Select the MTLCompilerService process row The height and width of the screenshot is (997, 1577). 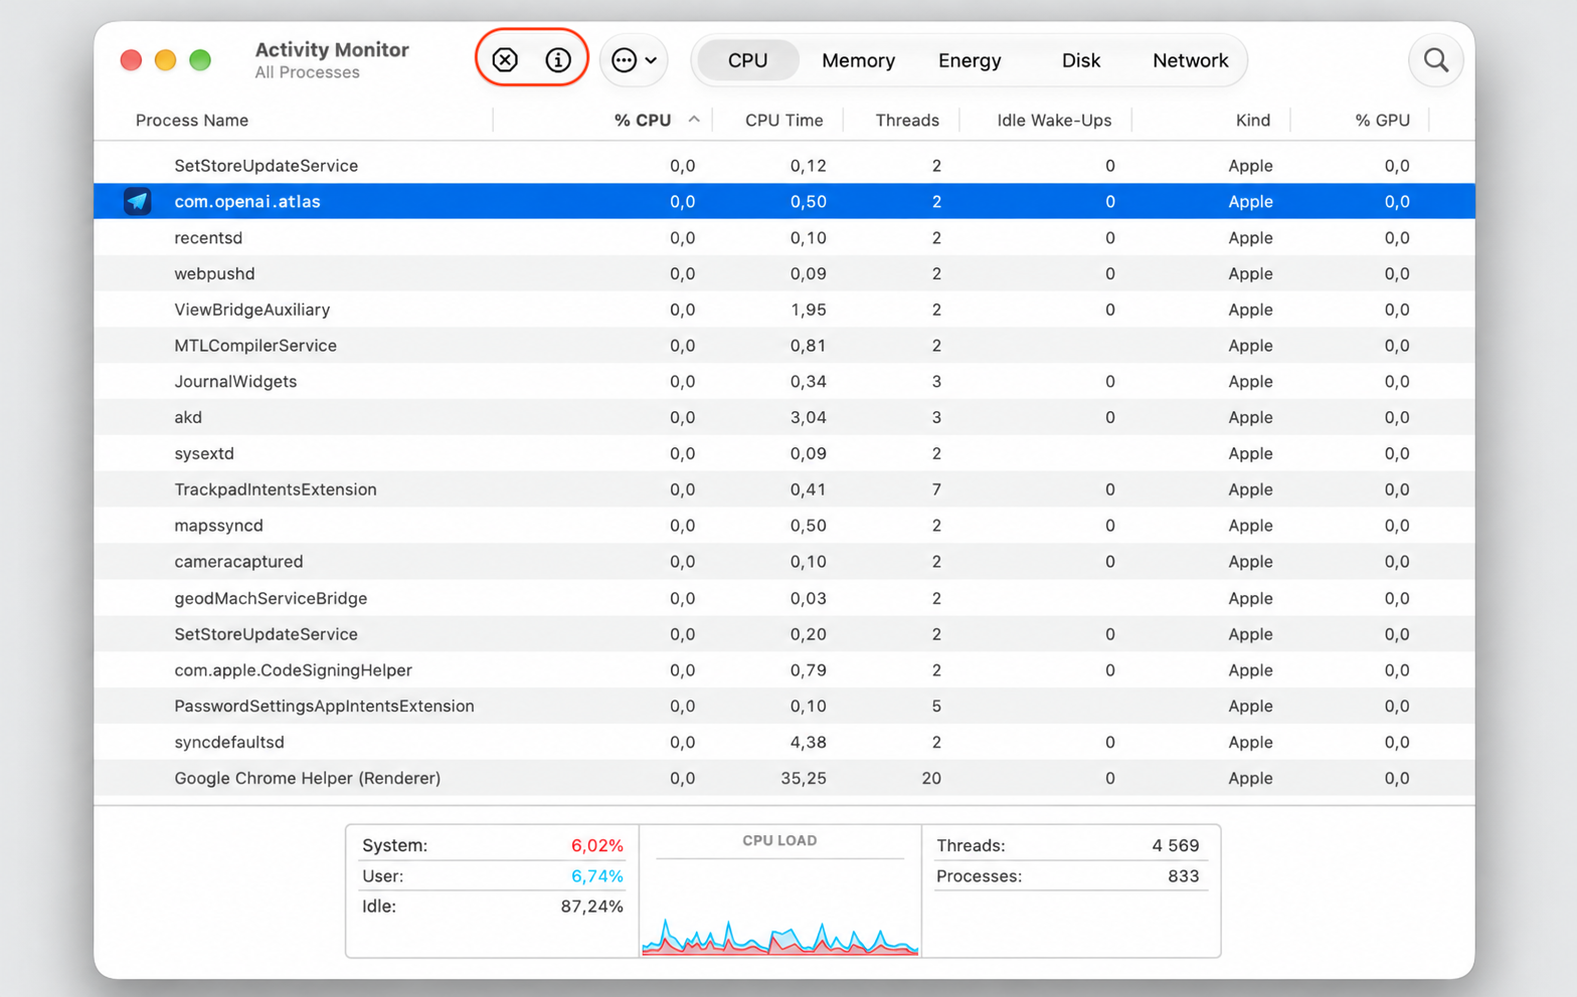click(784, 345)
